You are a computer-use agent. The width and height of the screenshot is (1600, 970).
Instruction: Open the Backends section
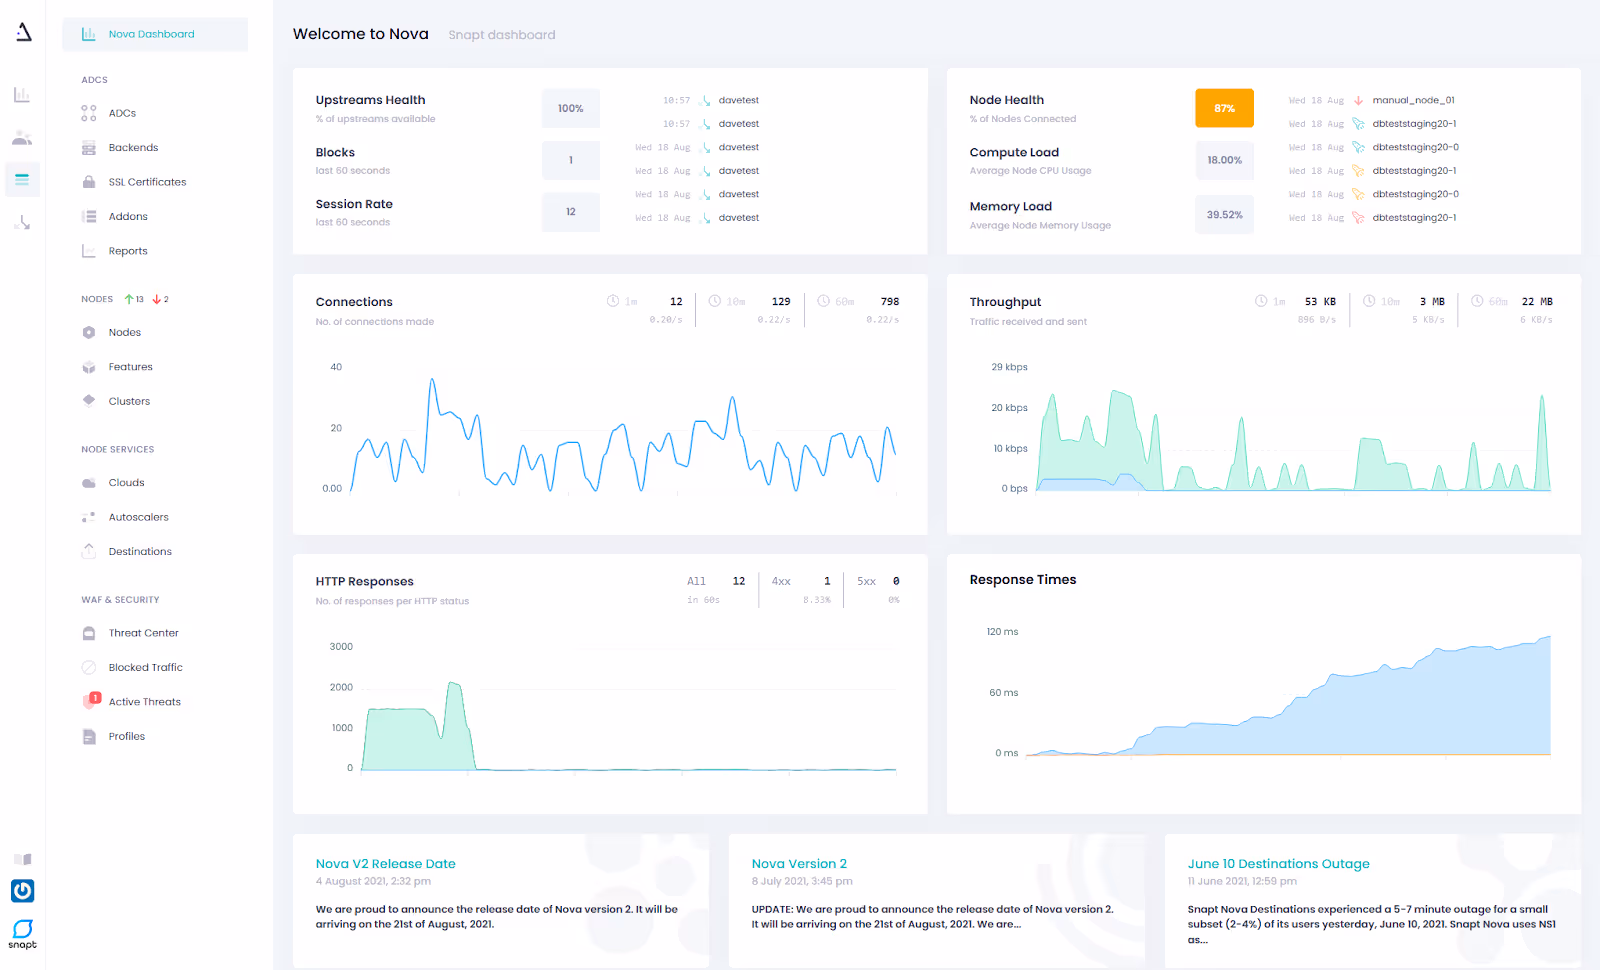tap(133, 148)
